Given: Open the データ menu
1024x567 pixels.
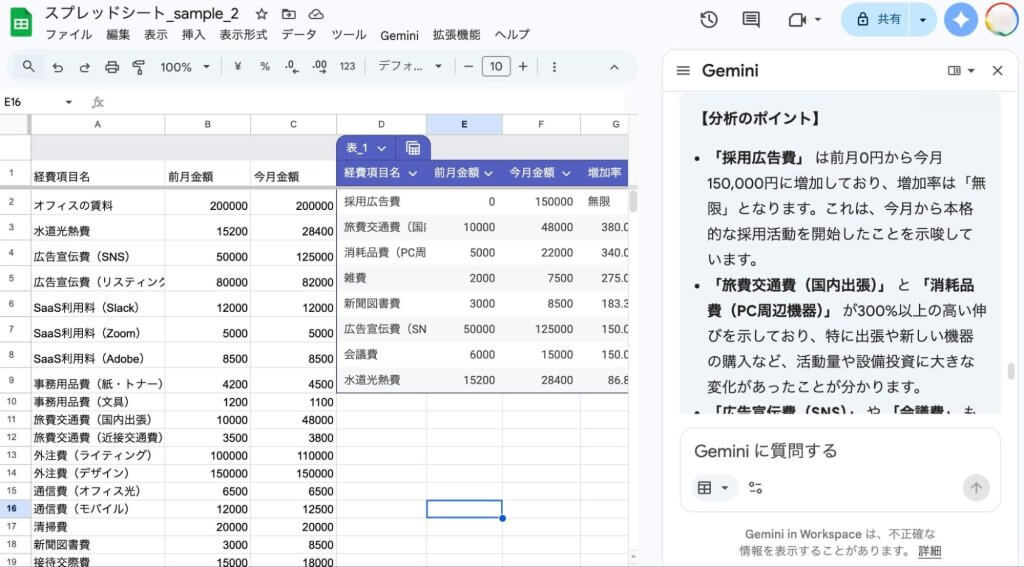Looking at the screenshot, I should (298, 34).
